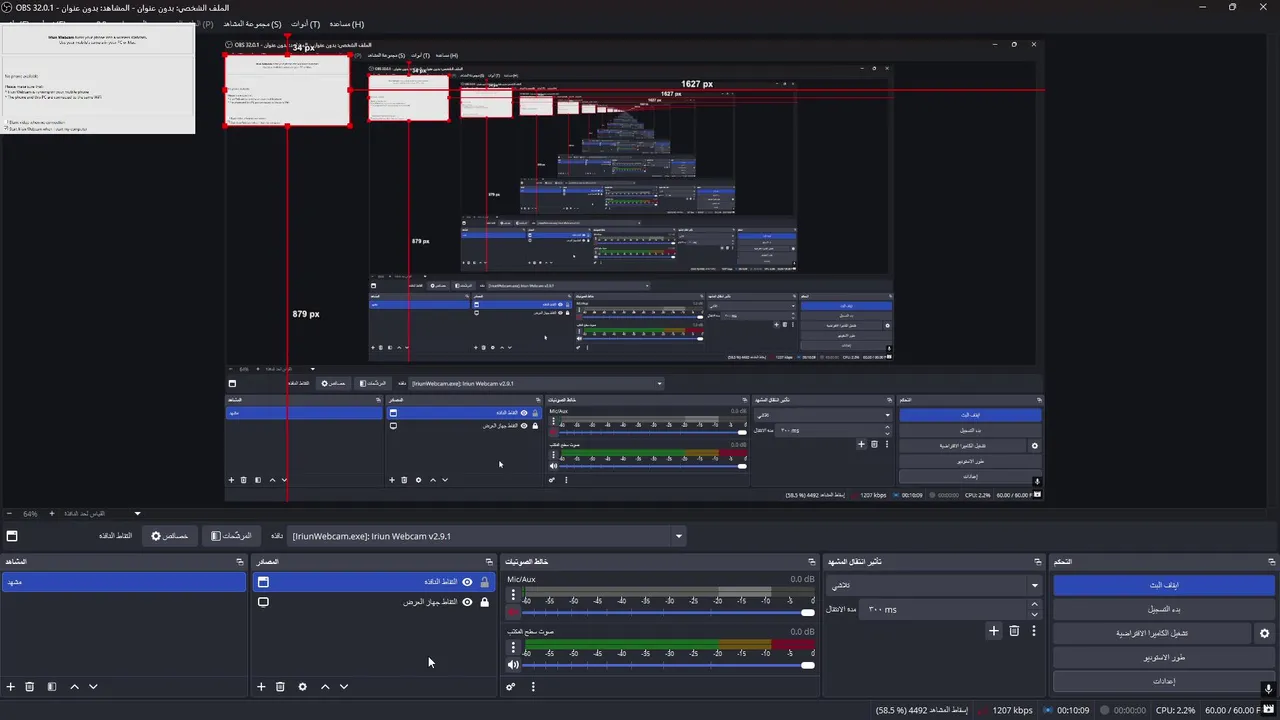Open the Tools (T) menu
1280x720 pixels.
(x=306, y=24)
